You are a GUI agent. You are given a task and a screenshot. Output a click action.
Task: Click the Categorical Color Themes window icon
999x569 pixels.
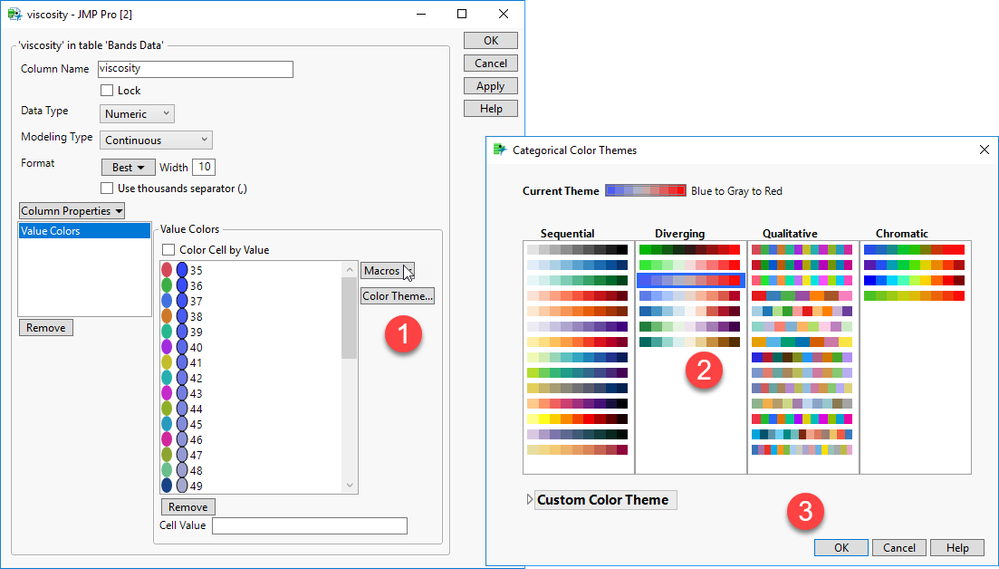click(x=500, y=150)
